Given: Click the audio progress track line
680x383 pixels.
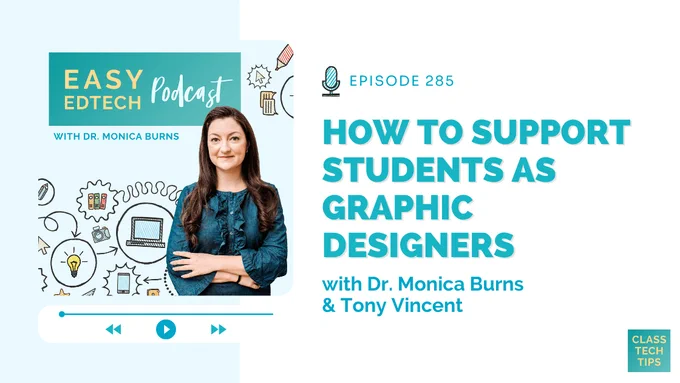Looking at the screenshot, I should pos(167,314).
